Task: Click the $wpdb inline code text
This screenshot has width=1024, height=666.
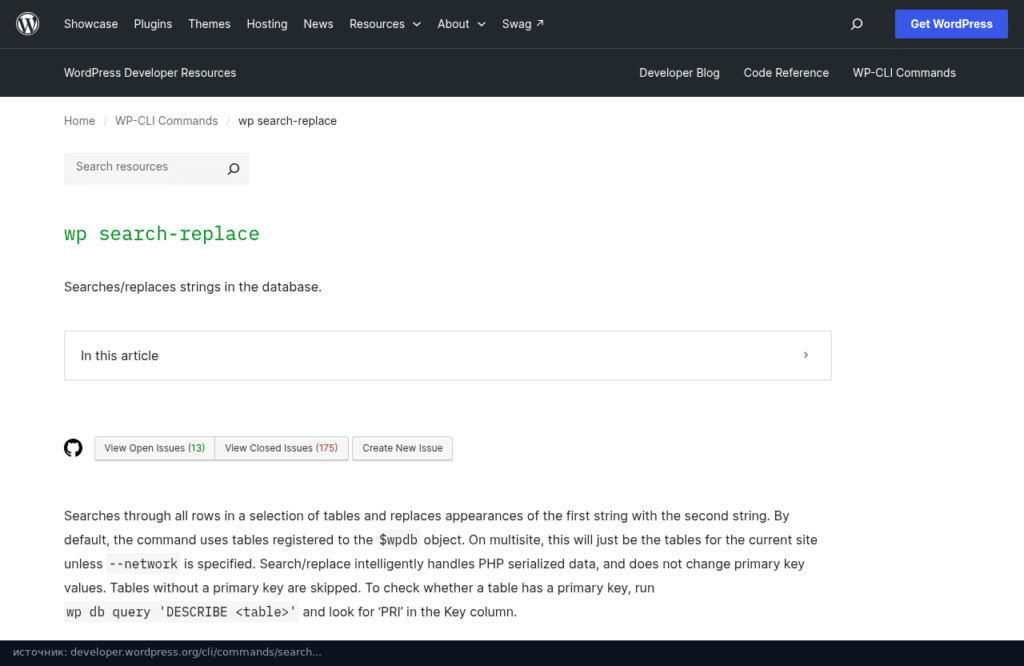Action: 398,540
